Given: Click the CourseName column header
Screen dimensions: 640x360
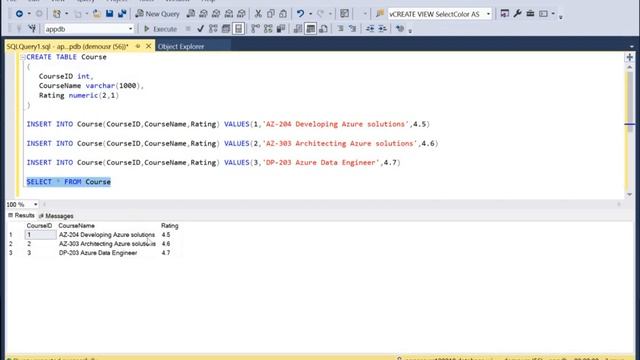Looking at the screenshot, I should 76,226.
